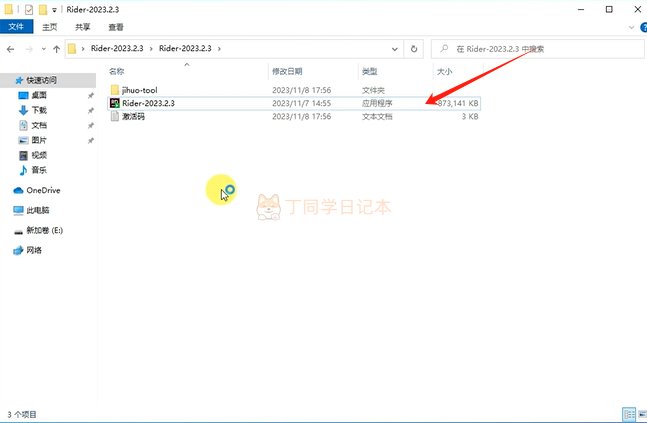Sort by the 名称 column header
Screen dimensions: 647x423
click(117, 71)
